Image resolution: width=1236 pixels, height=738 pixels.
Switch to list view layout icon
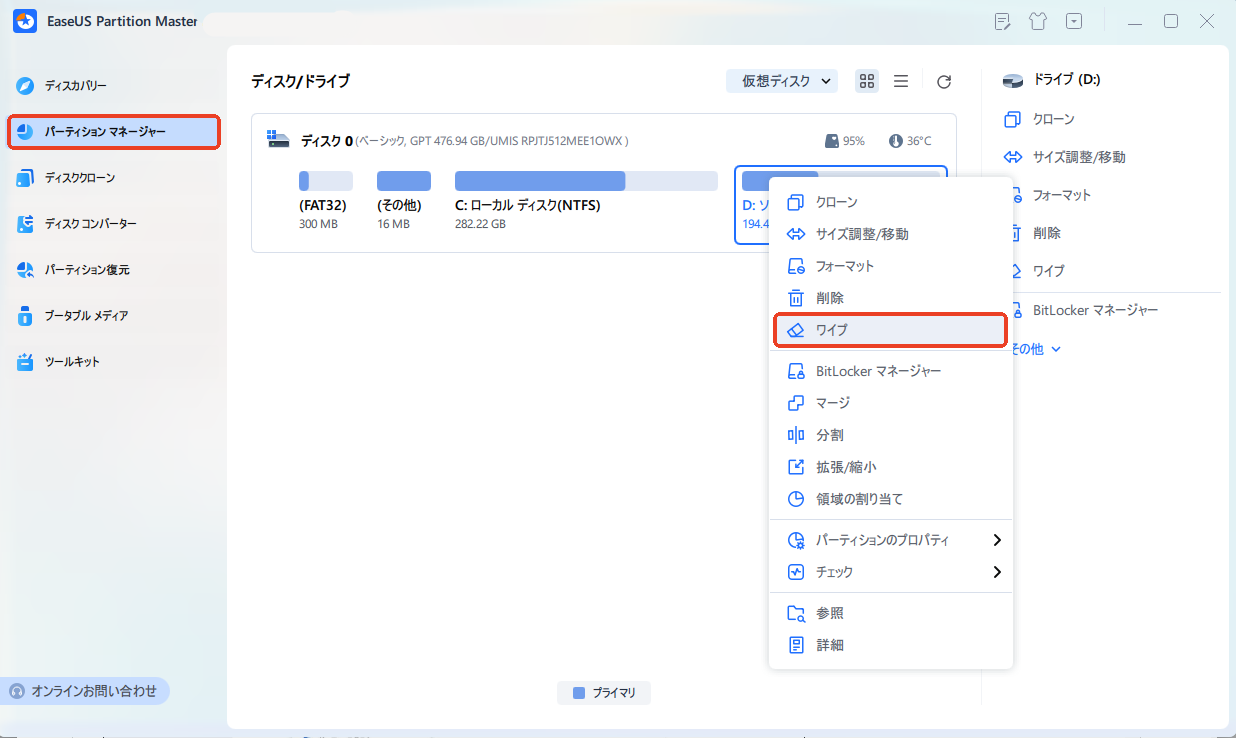click(901, 82)
